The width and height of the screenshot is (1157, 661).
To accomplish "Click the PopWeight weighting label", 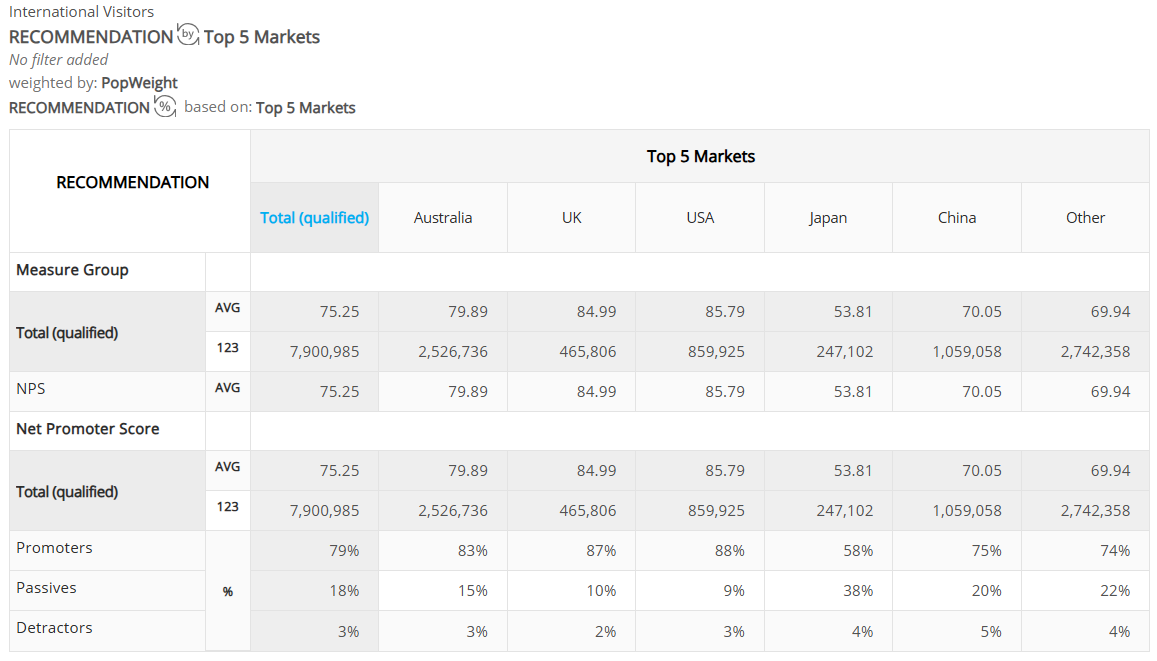I will point(139,83).
